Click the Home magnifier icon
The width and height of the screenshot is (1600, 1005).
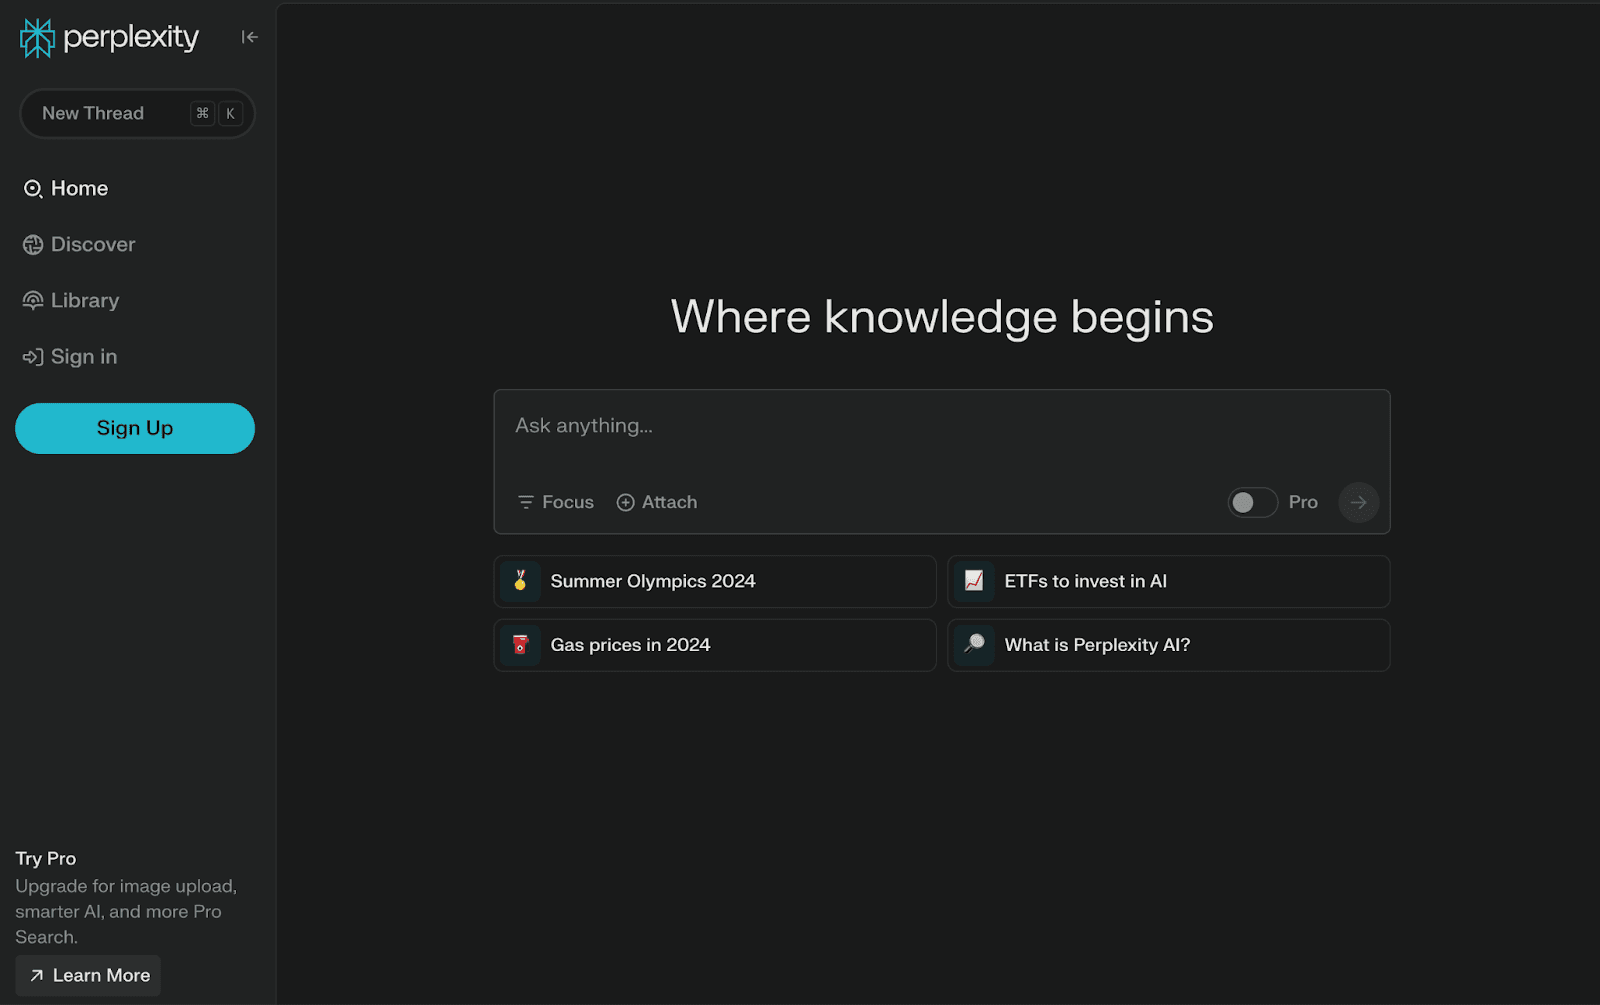pos(33,188)
